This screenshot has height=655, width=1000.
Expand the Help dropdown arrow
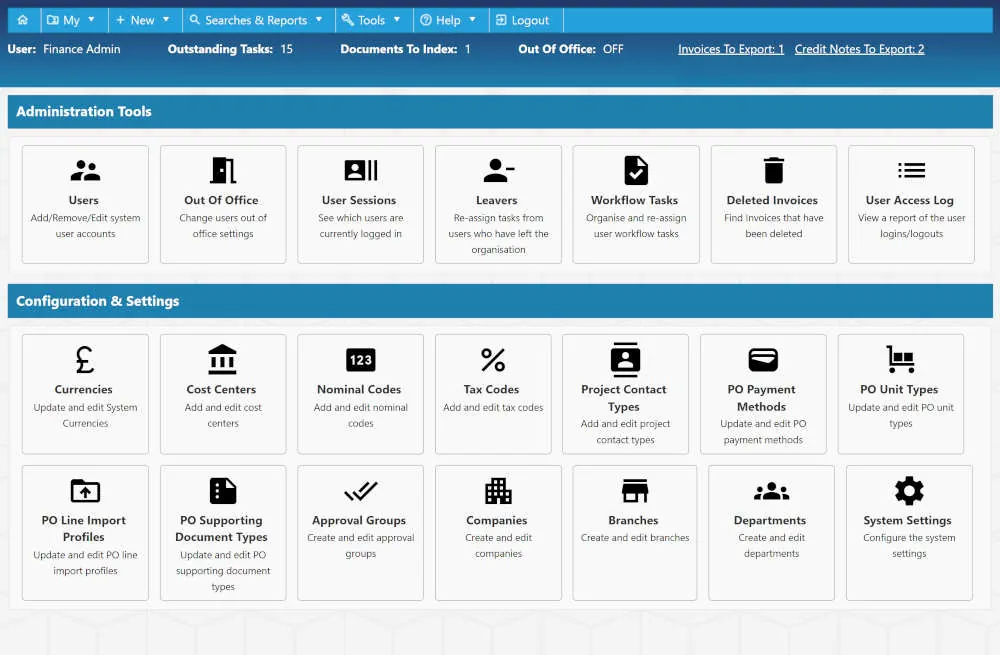tap(472, 20)
